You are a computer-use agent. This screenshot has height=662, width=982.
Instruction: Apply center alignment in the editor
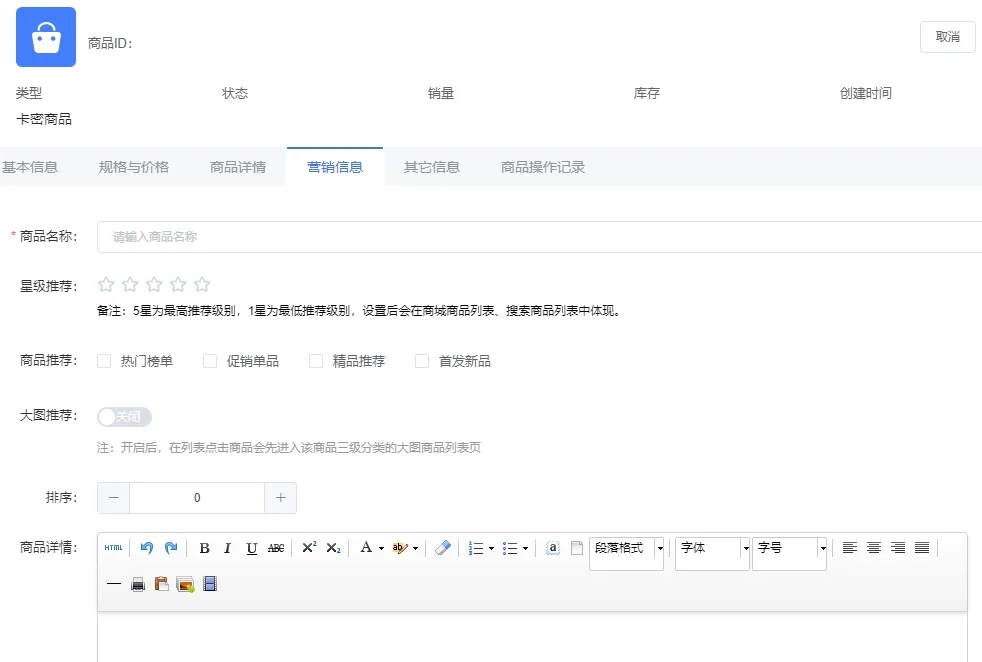tap(874, 547)
